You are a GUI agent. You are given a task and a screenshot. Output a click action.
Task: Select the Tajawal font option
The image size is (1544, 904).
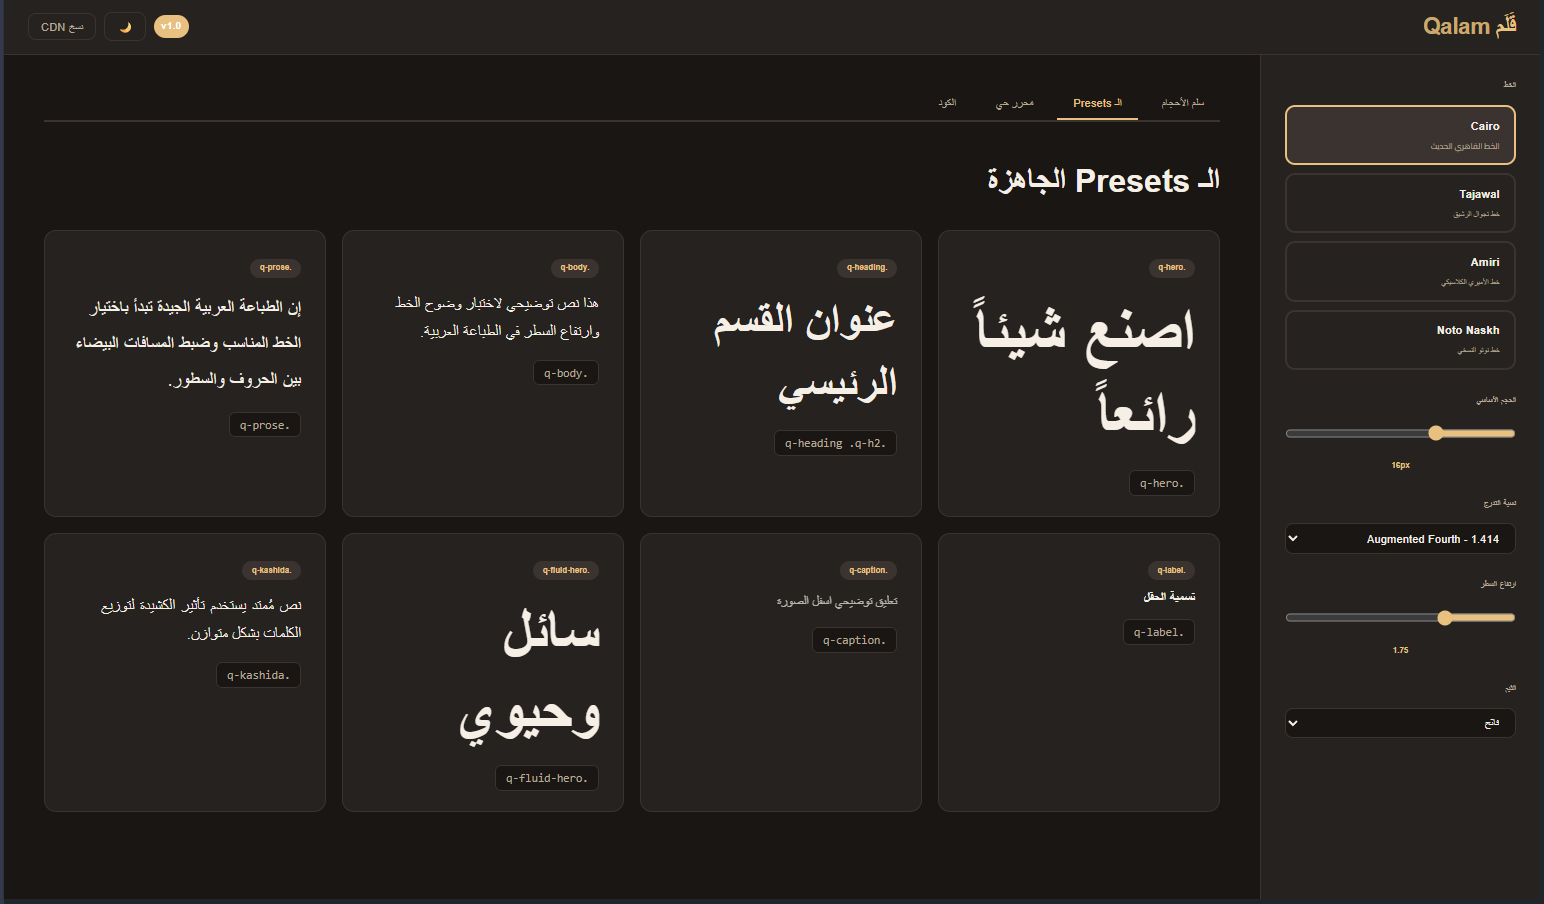point(1400,203)
